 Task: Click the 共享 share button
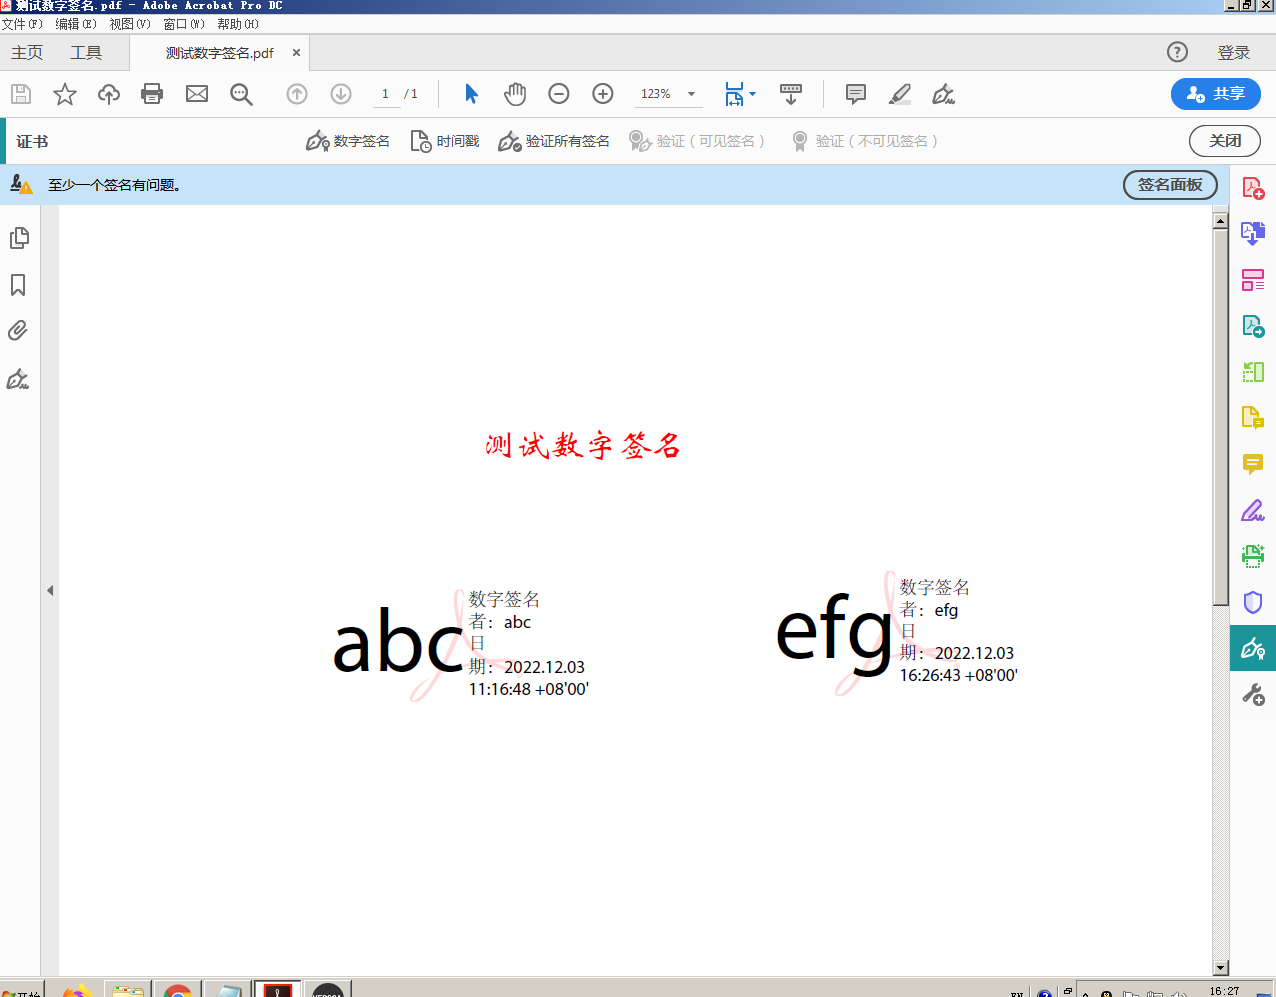[1215, 94]
